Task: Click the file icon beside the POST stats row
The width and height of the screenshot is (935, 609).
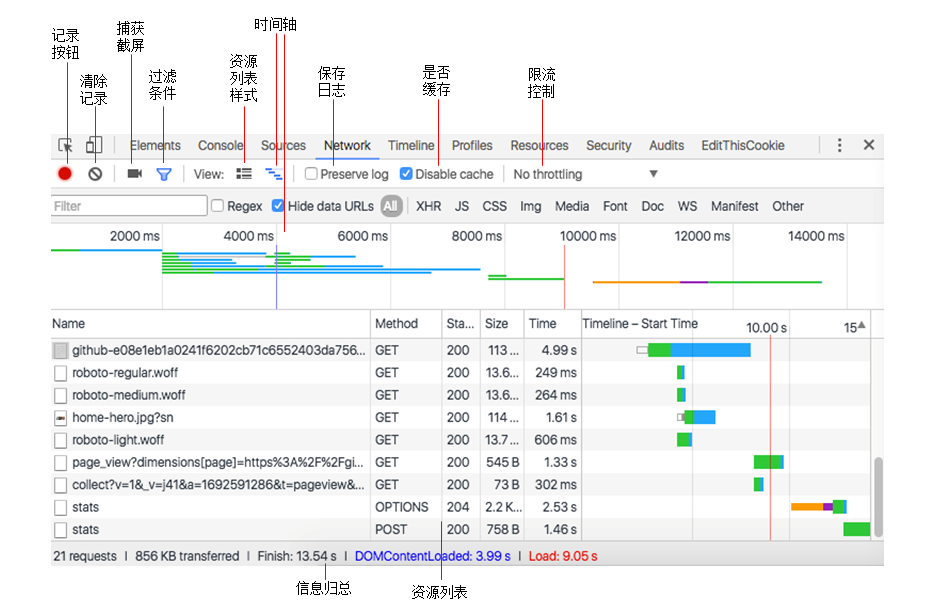Action: (x=60, y=530)
